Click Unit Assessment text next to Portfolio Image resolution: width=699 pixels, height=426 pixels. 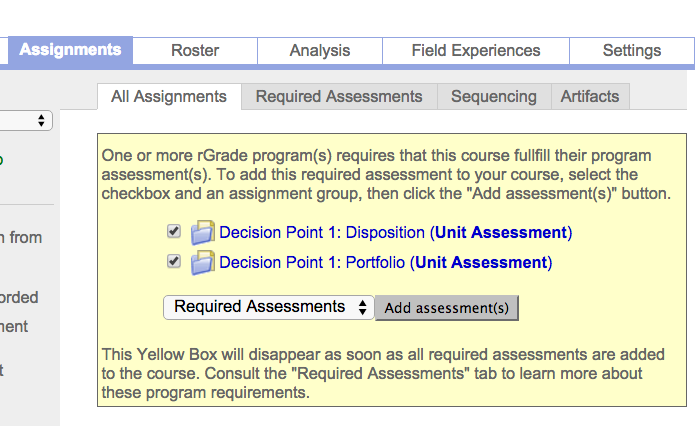coord(481,263)
